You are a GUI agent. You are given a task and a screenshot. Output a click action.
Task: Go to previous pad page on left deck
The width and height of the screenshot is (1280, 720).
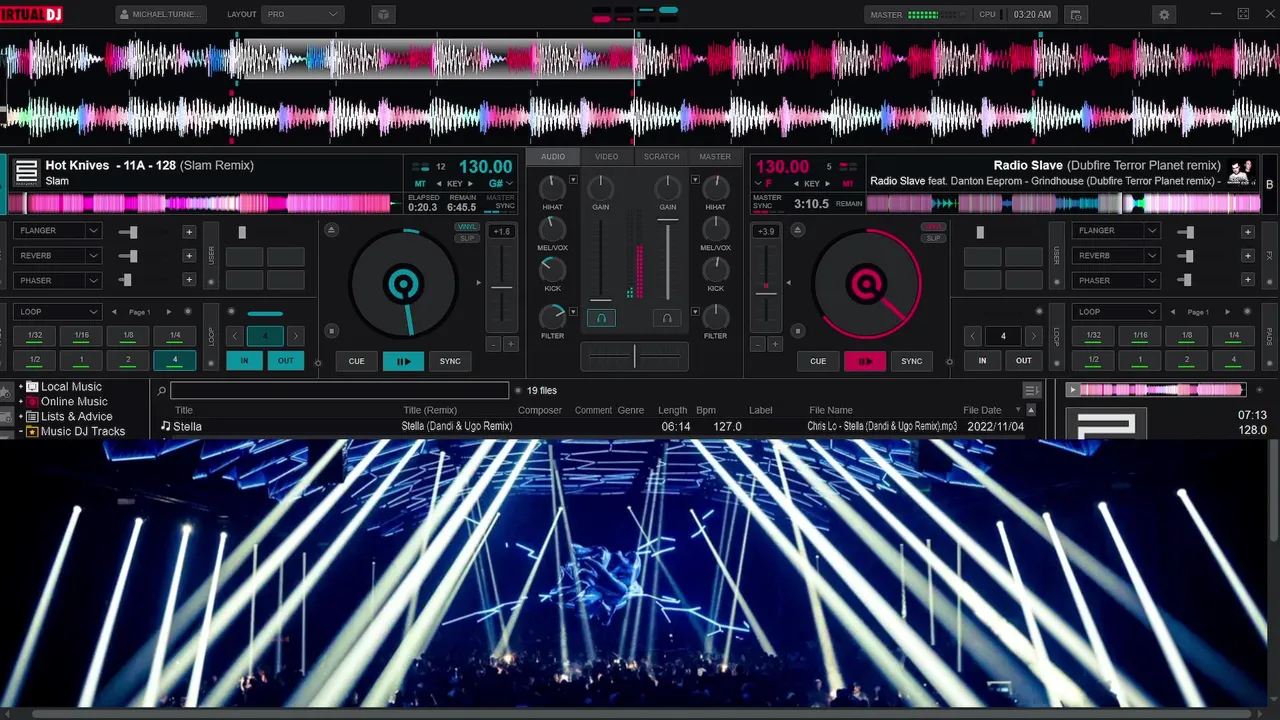pyautogui.click(x=114, y=312)
